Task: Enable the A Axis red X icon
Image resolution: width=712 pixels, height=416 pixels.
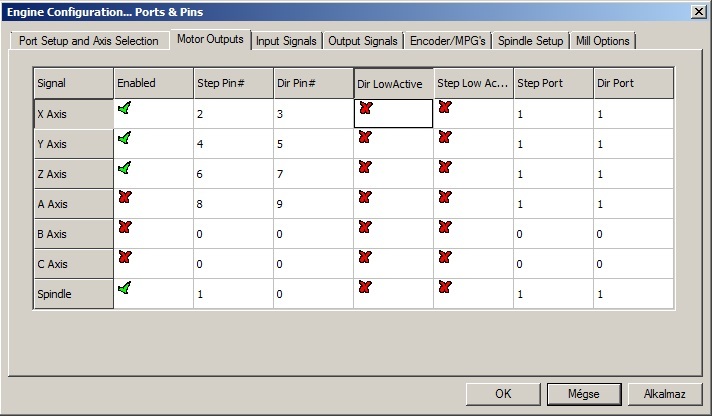Action: click(x=124, y=198)
